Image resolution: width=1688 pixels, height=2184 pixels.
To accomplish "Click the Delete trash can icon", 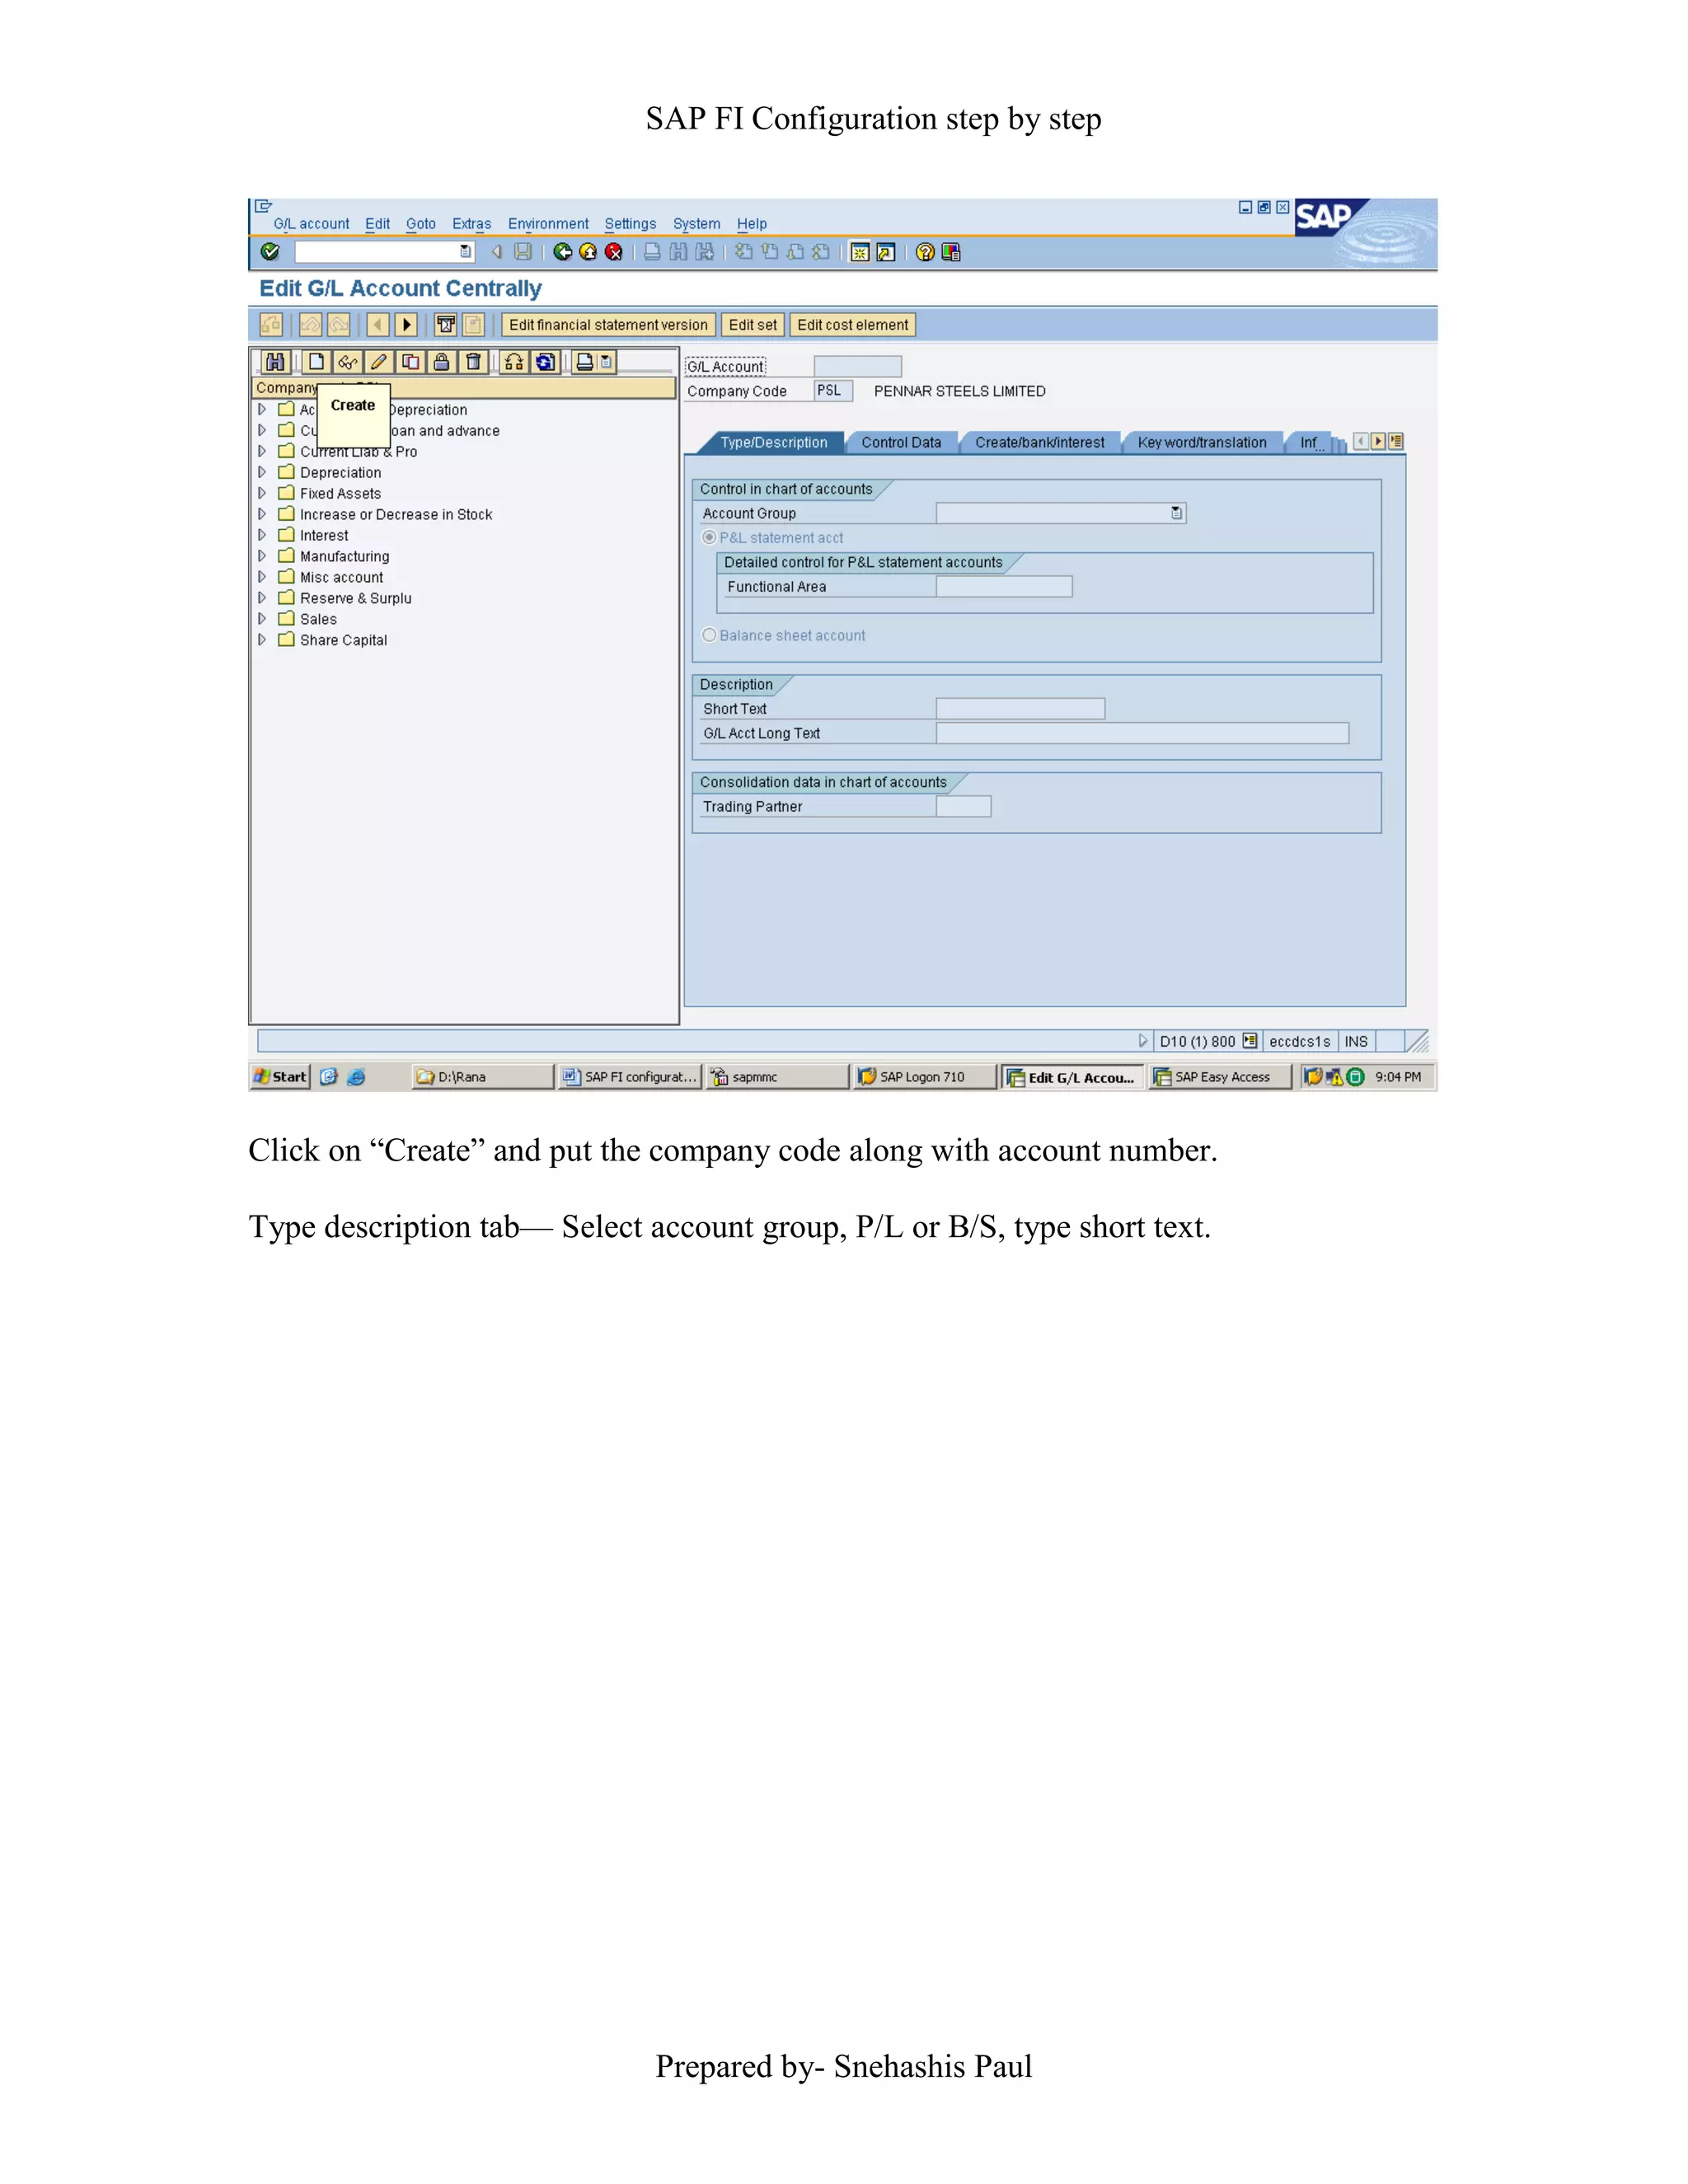I will coord(474,362).
